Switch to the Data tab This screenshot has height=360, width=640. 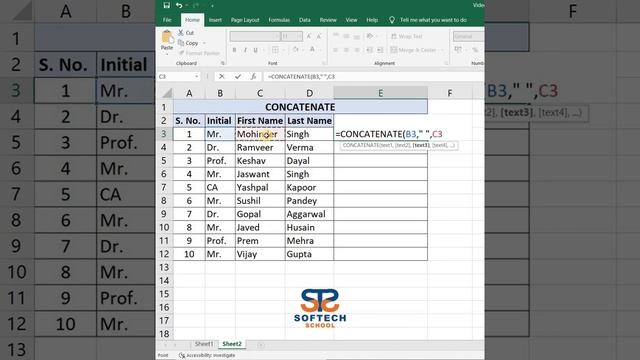[x=304, y=20]
